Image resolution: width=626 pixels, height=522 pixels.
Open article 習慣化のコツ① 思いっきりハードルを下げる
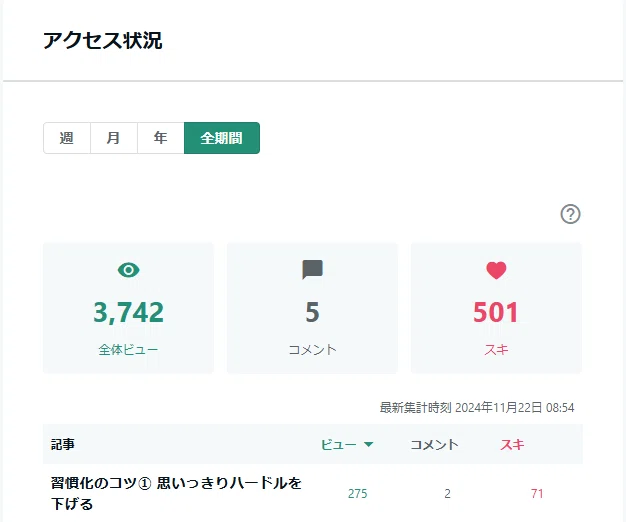coord(176,493)
